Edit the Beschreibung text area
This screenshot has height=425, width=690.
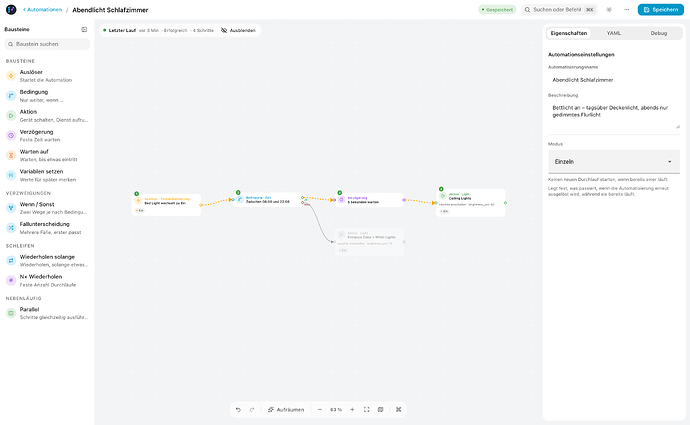coord(613,115)
